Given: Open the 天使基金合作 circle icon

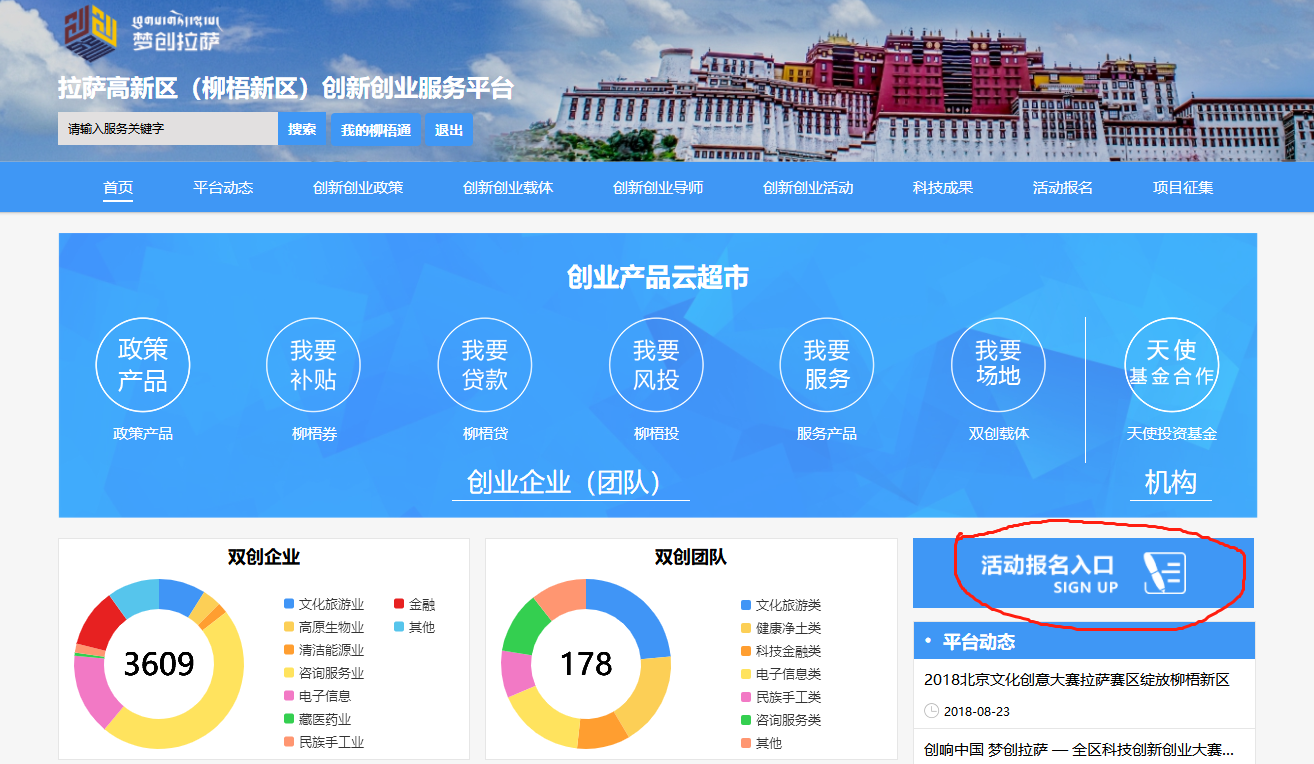Looking at the screenshot, I should [1171, 365].
